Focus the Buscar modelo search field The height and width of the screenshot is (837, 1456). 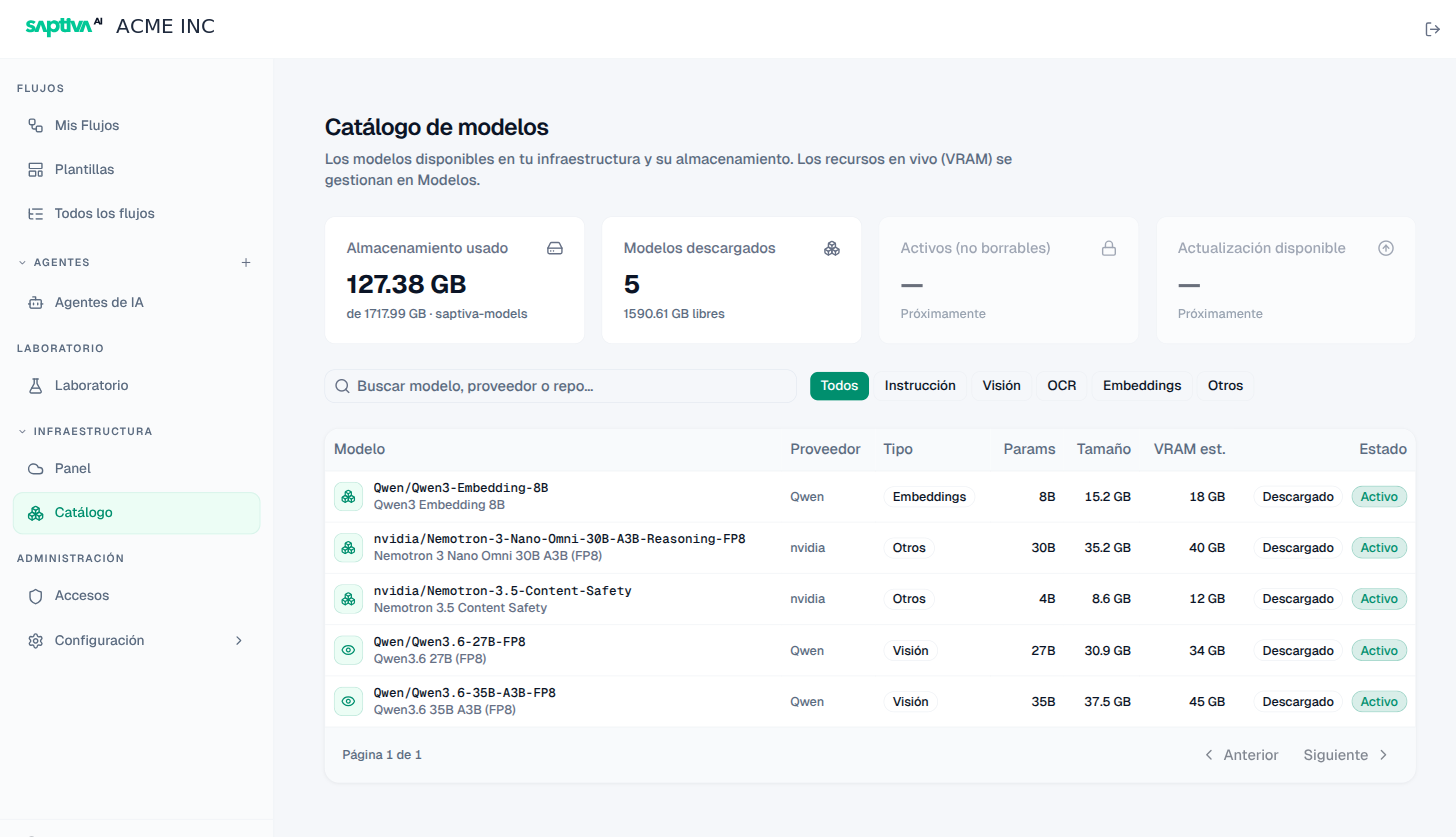point(560,386)
